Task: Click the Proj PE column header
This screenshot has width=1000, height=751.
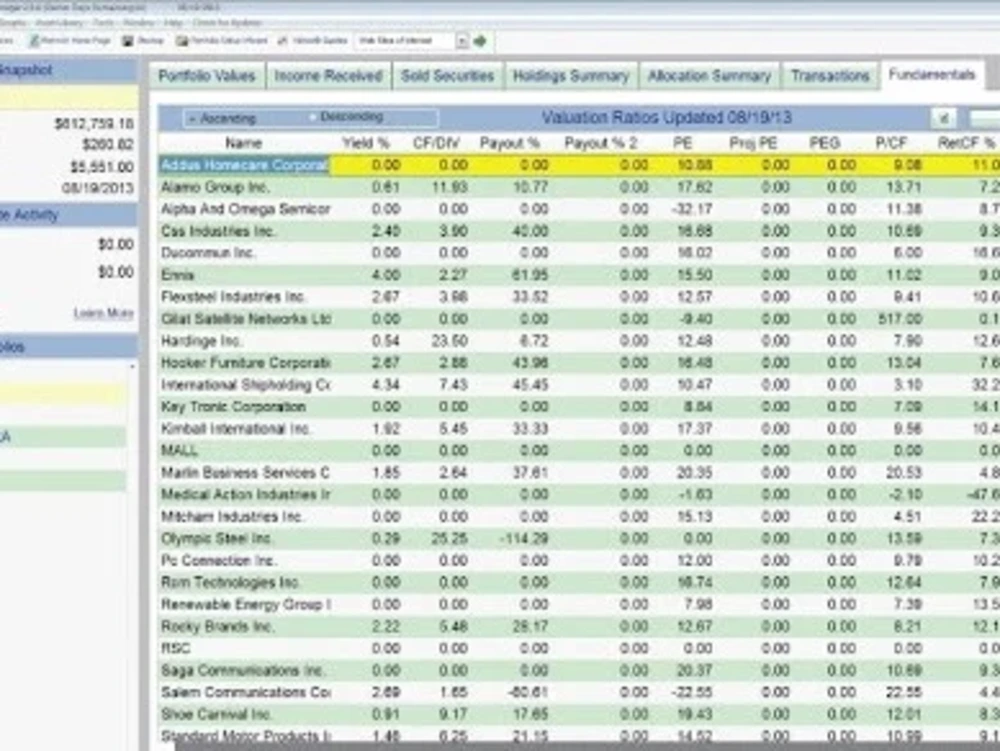Action: pyautogui.click(x=753, y=143)
